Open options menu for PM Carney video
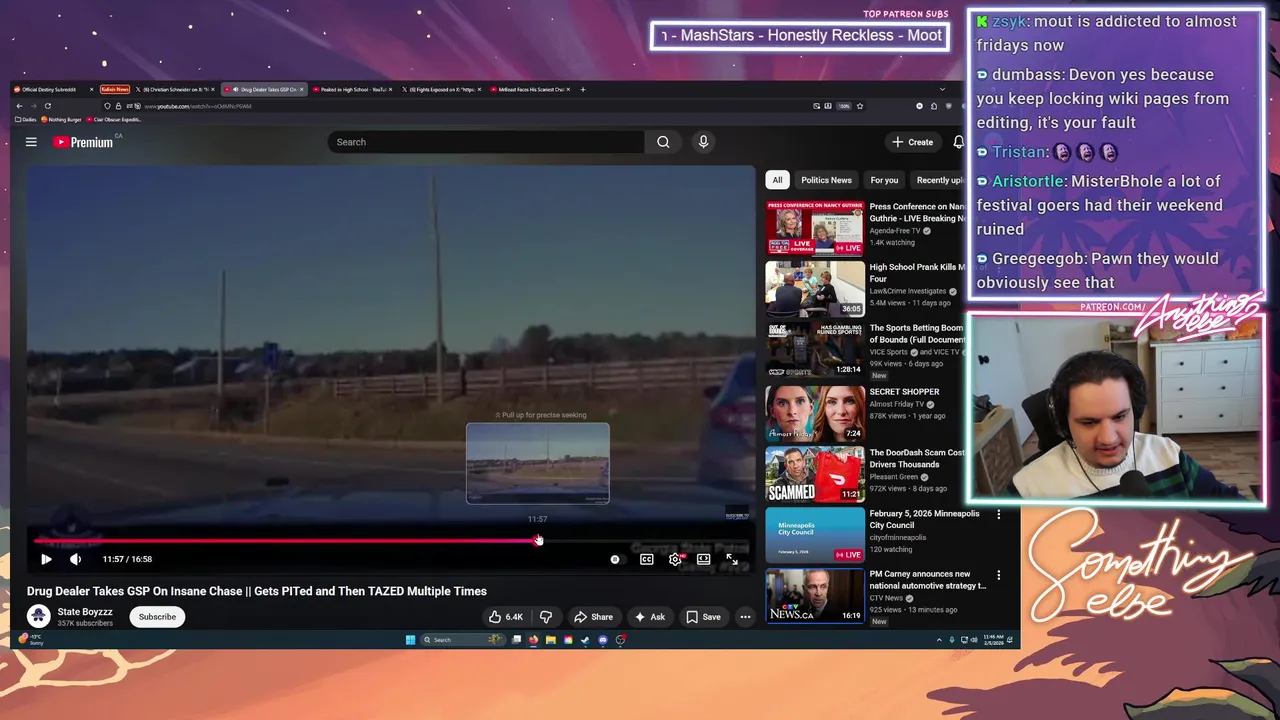The width and height of the screenshot is (1280, 720). (998, 576)
